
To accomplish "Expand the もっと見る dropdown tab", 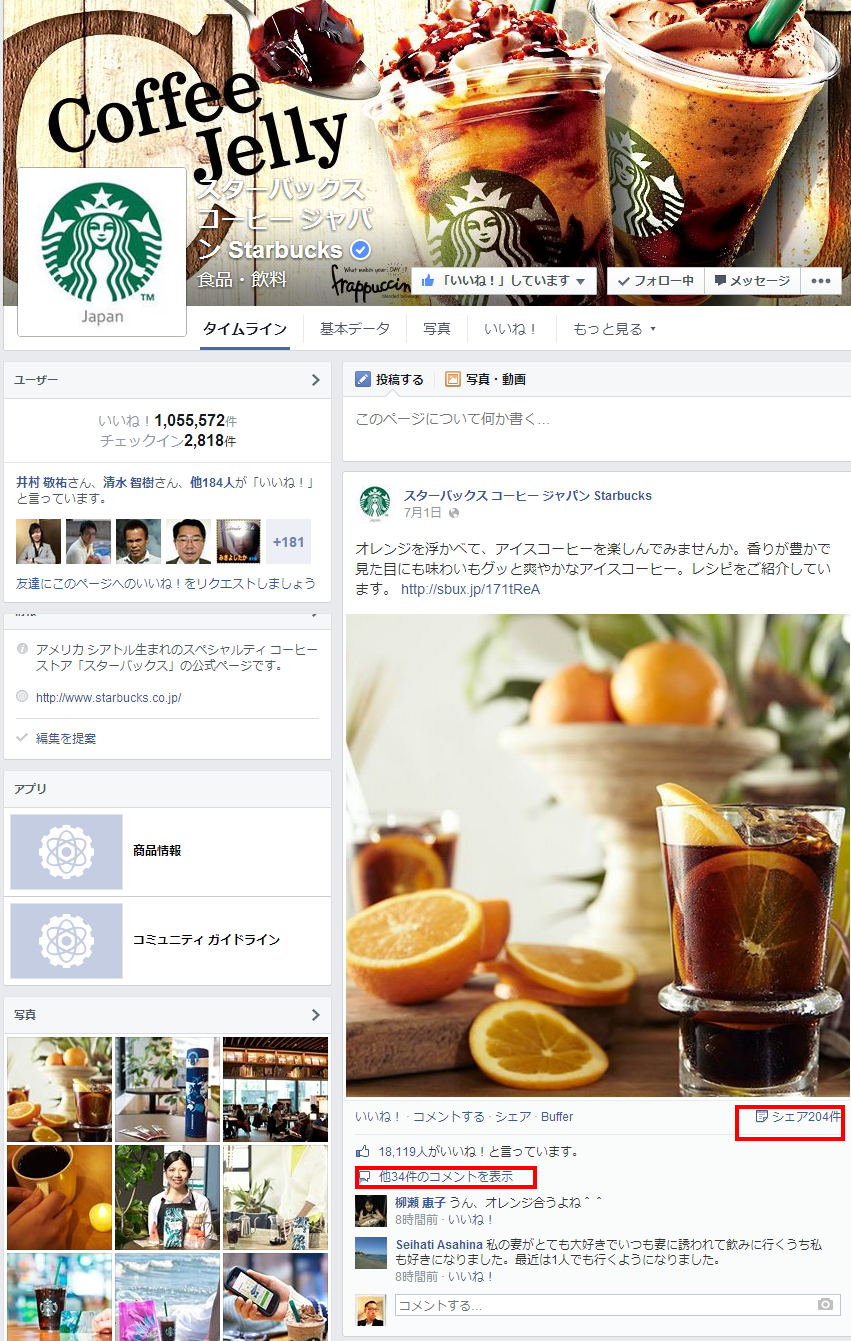I will coord(614,329).
